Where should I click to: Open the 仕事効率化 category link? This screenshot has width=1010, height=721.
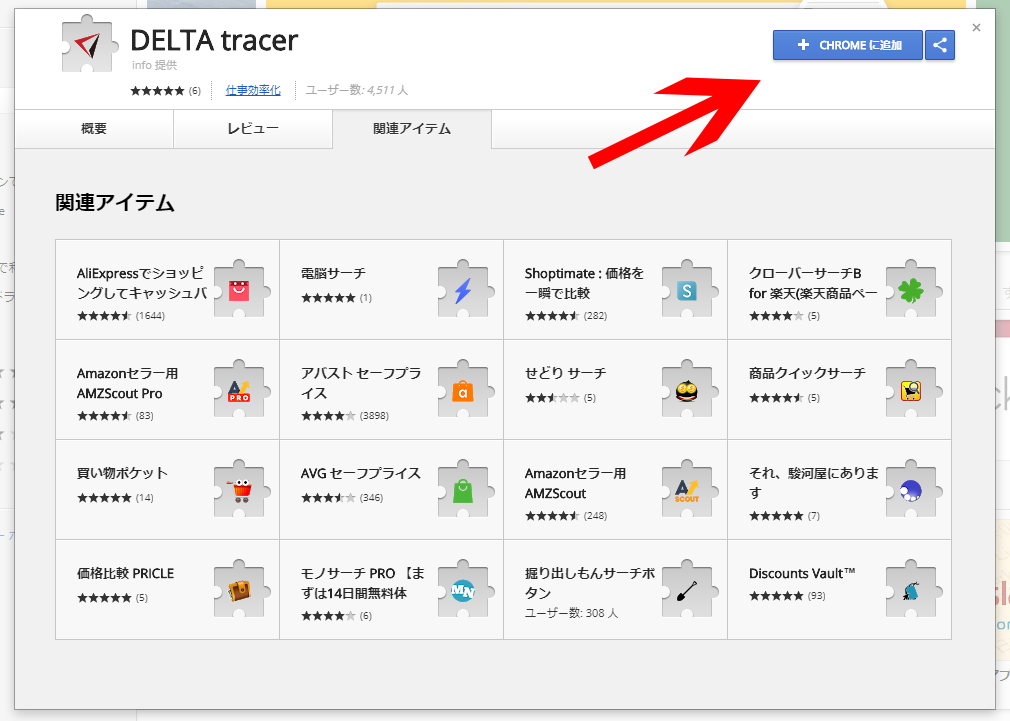pyautogui.click(x=253, y=90)
